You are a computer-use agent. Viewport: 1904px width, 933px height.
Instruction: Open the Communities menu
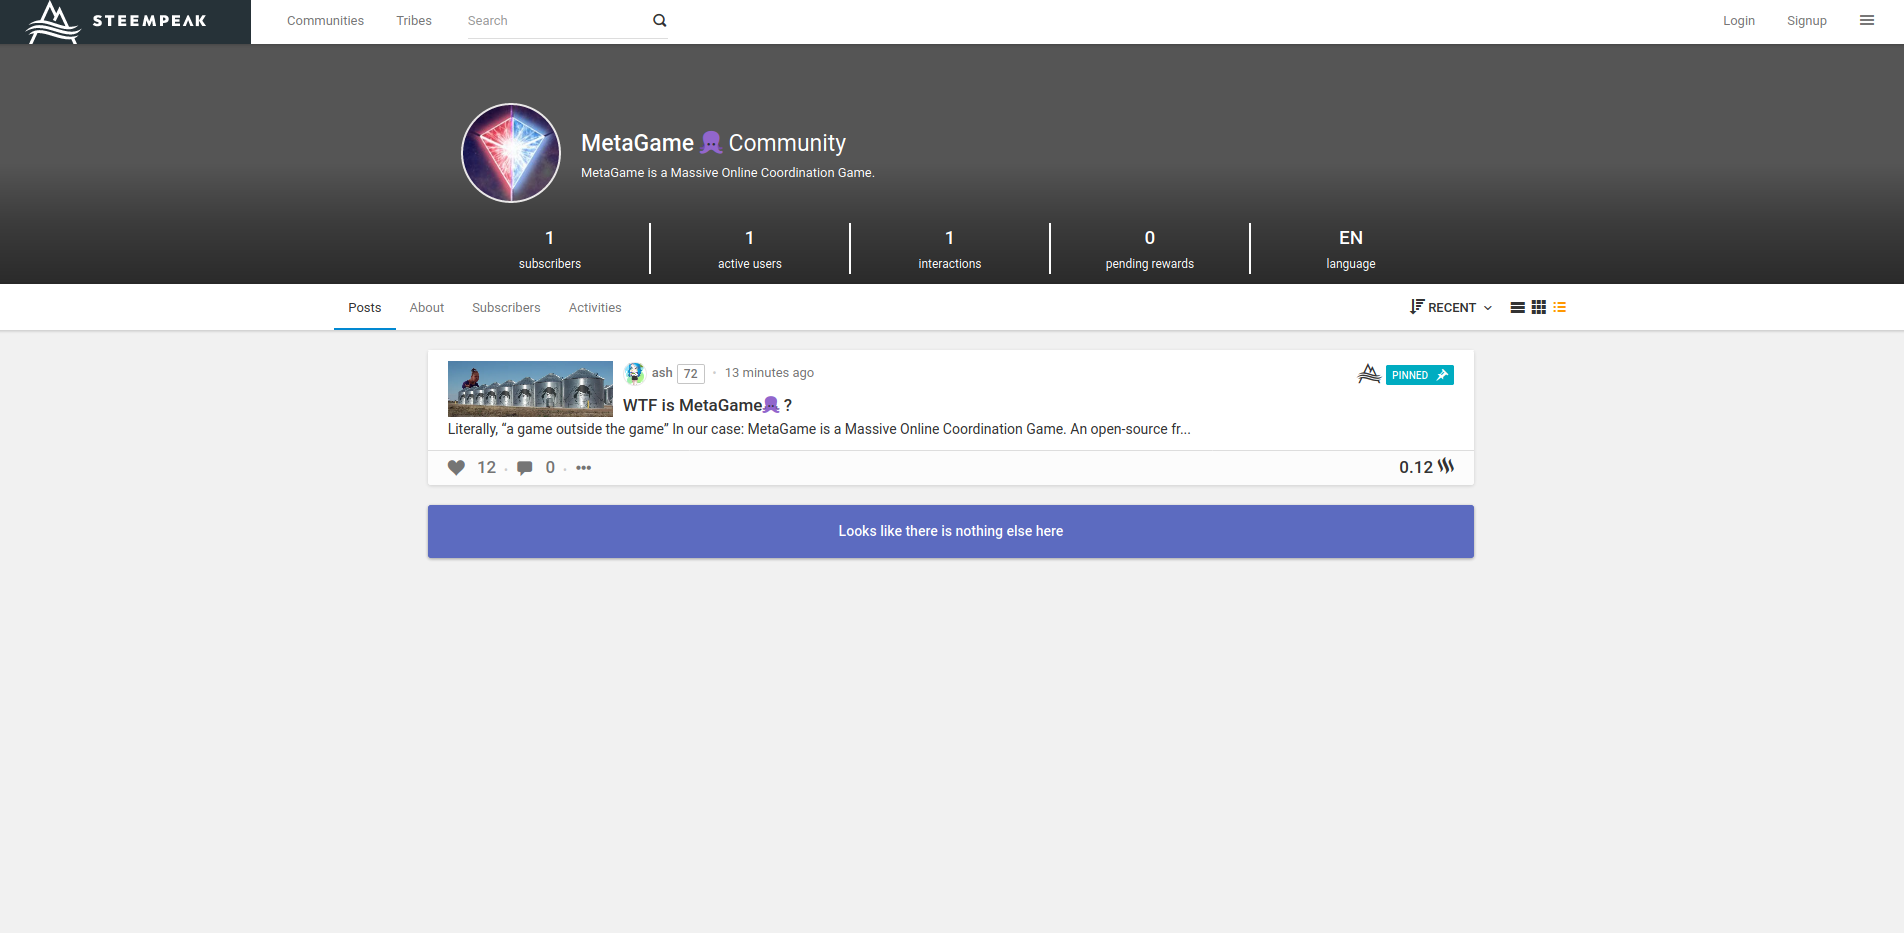coord(325,20)
